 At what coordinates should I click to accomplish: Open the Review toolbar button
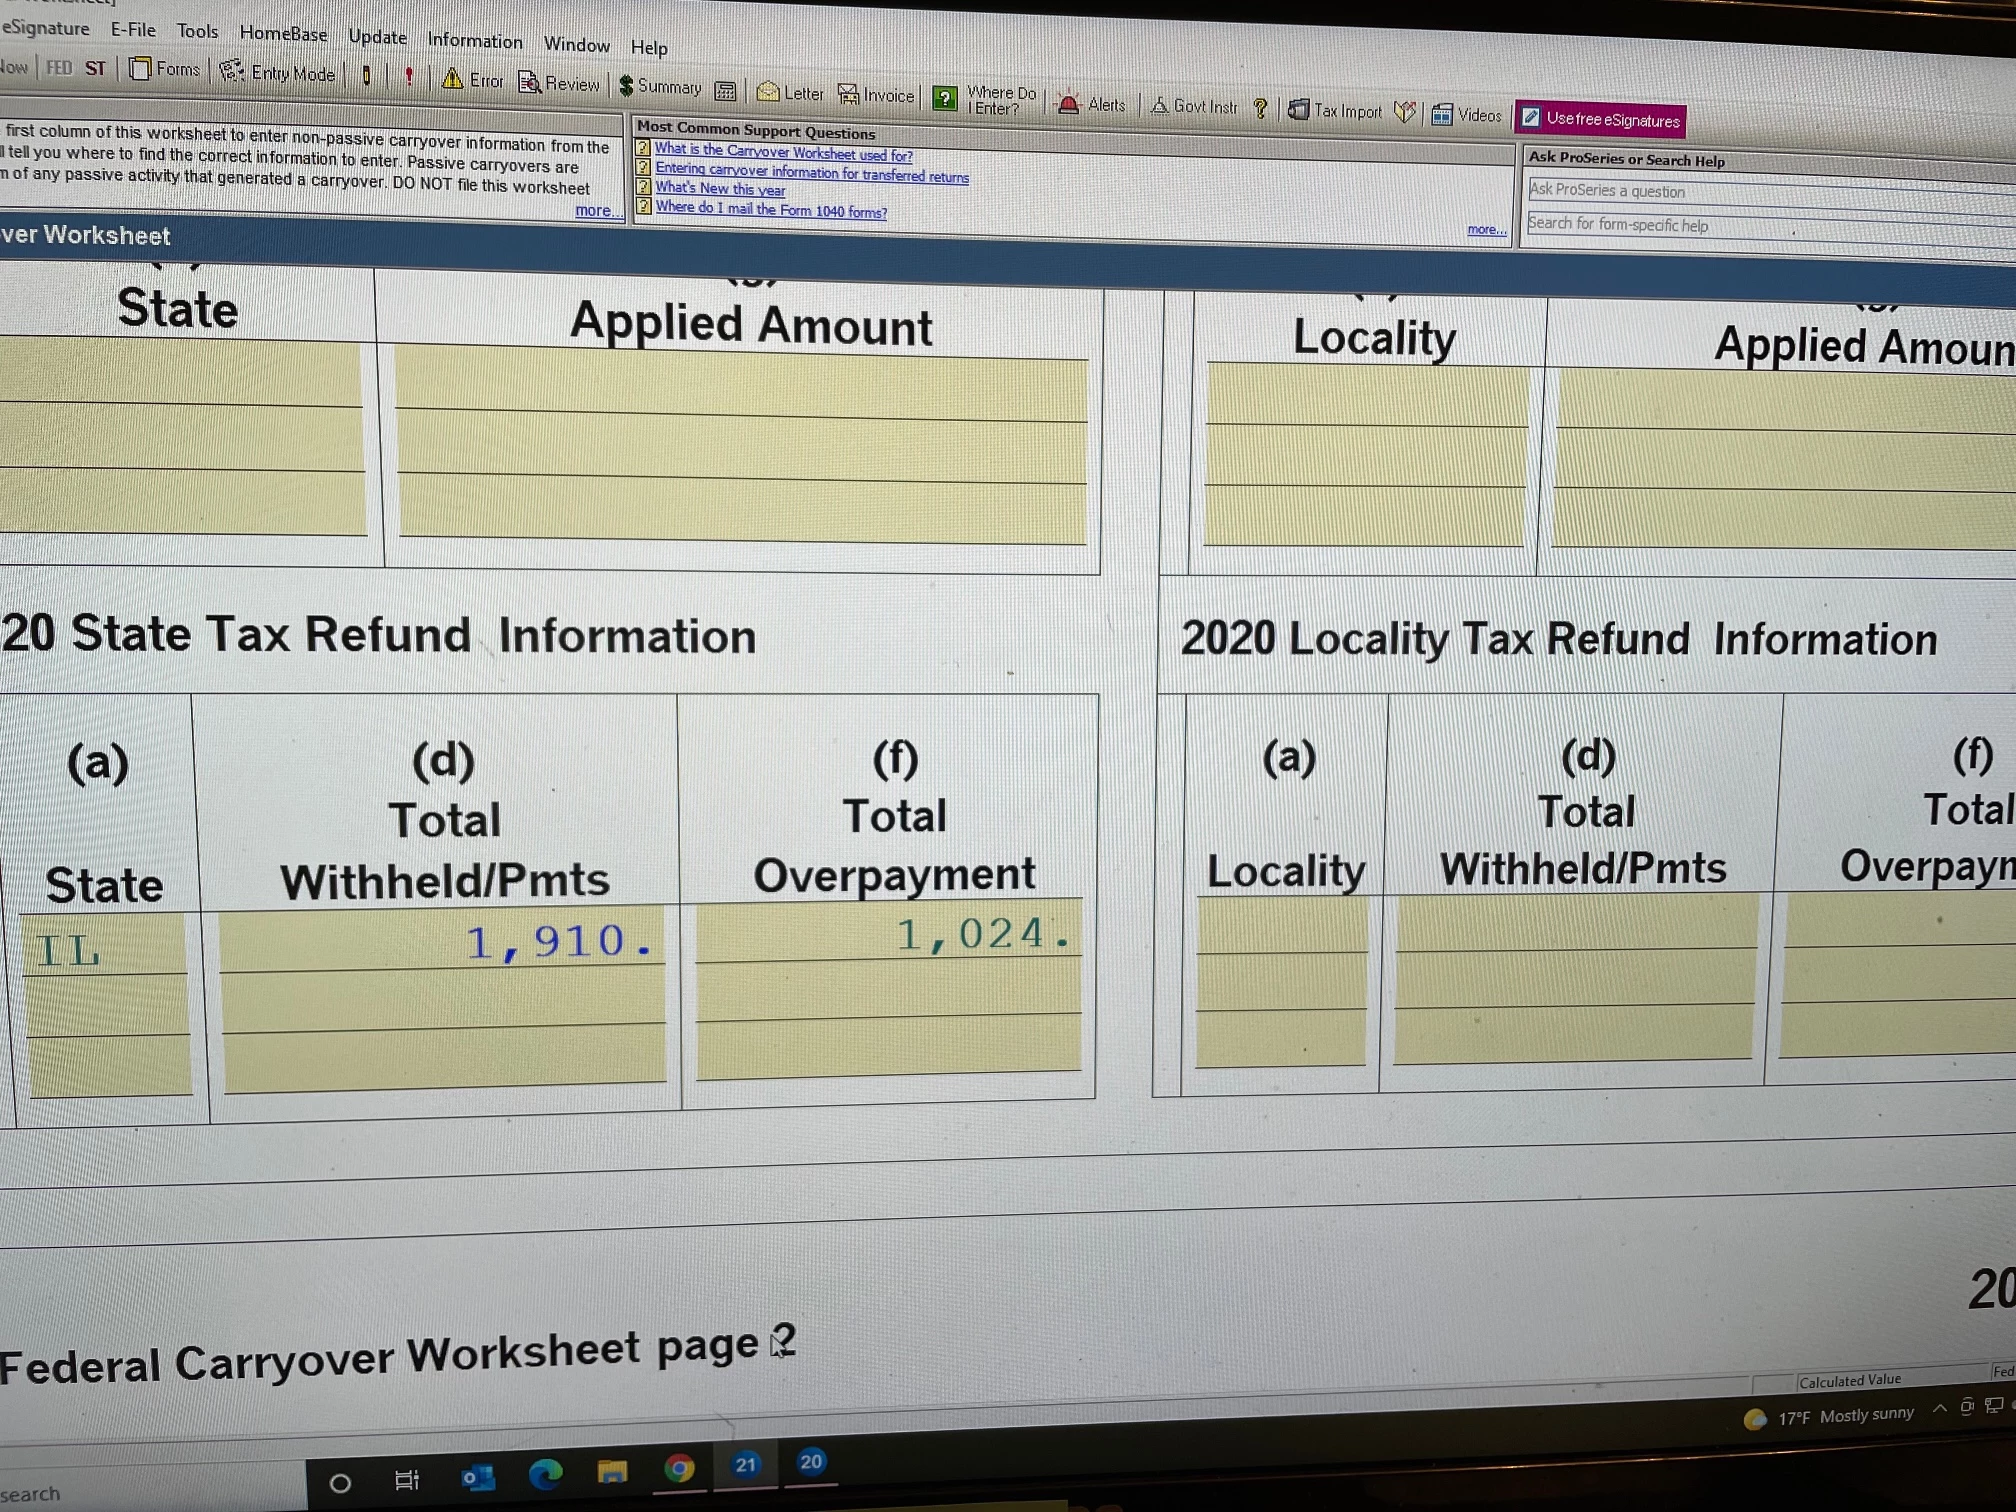(559, 83)
